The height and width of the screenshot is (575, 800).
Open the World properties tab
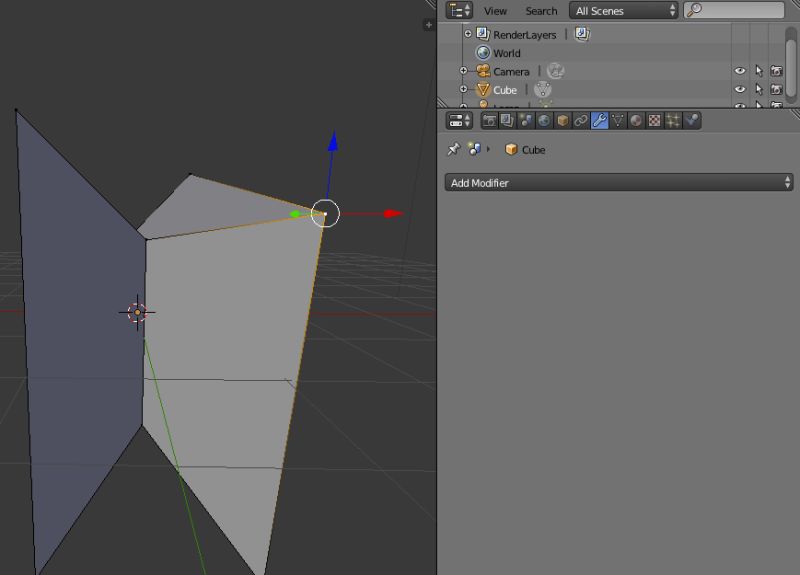(544, 121)
